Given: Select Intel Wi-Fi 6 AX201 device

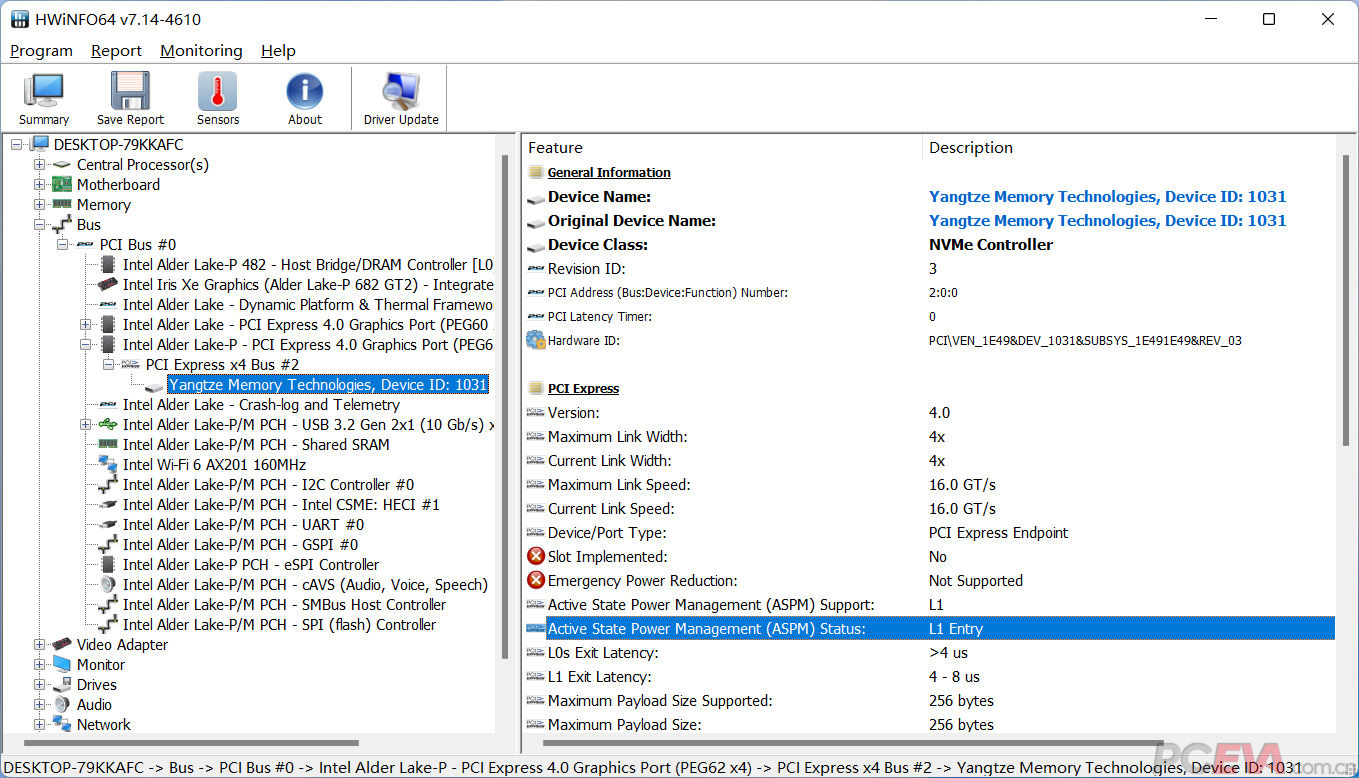Looking at the screenshot, I should [214, 465].
